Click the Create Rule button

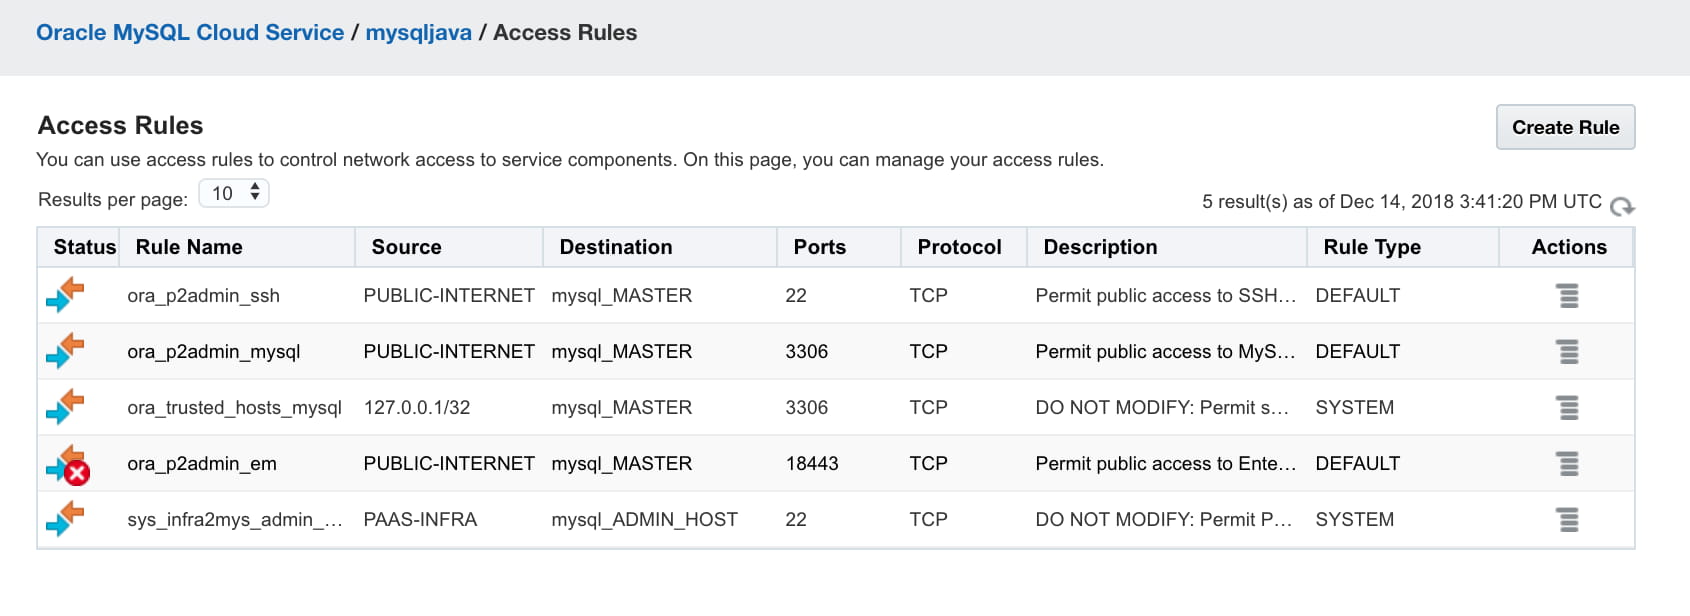pos(1565,127)
